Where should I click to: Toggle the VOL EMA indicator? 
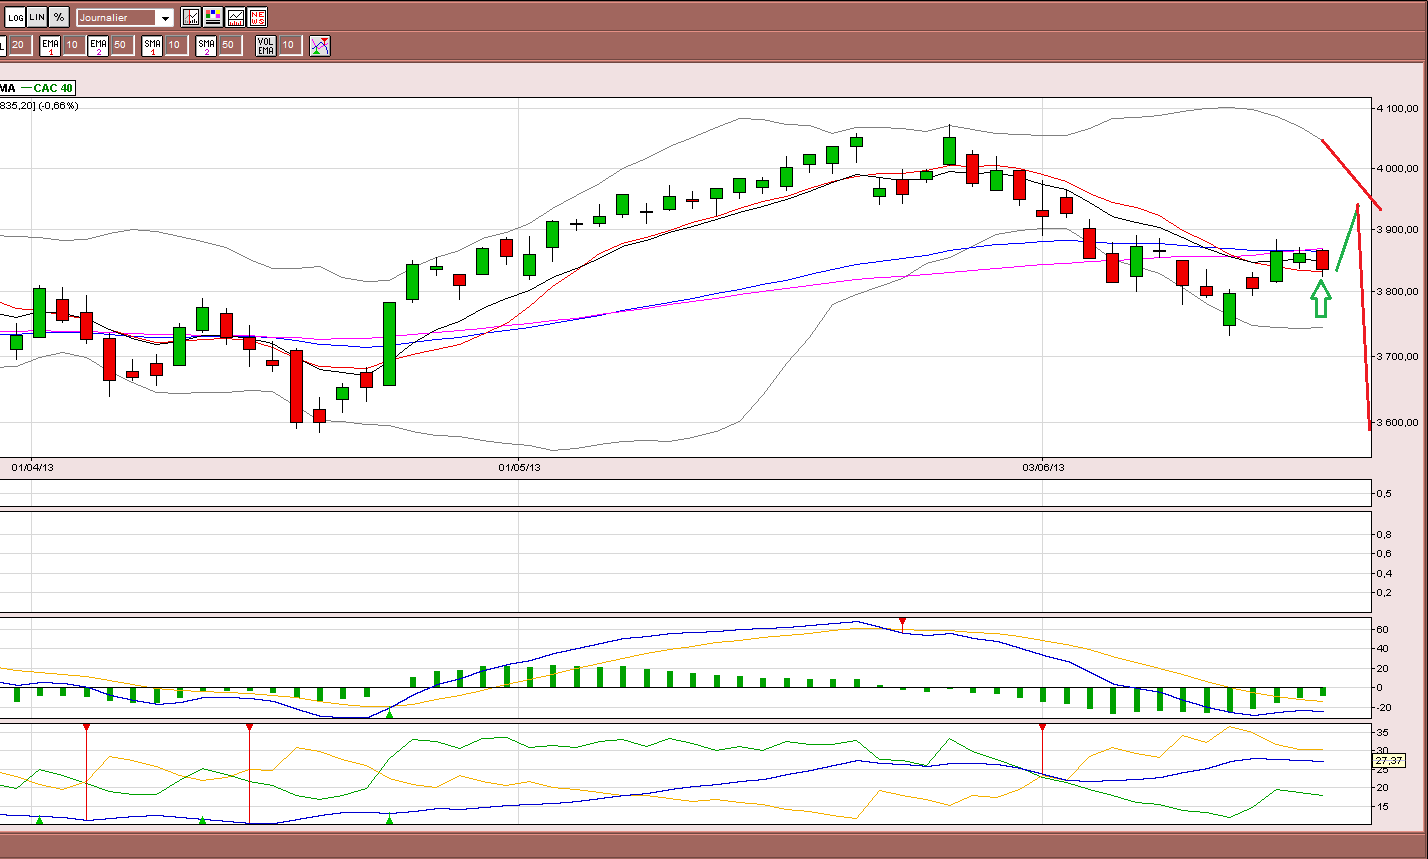[265, 45]
